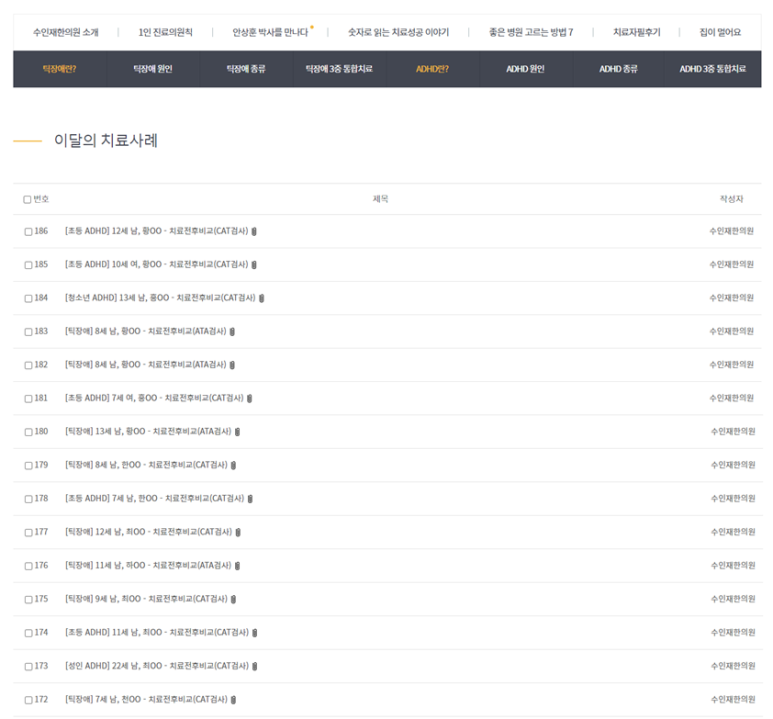The height and width of the screenshot is (719, 773).
Task: Click attachment icon on post 186
Action: [254, 231]
